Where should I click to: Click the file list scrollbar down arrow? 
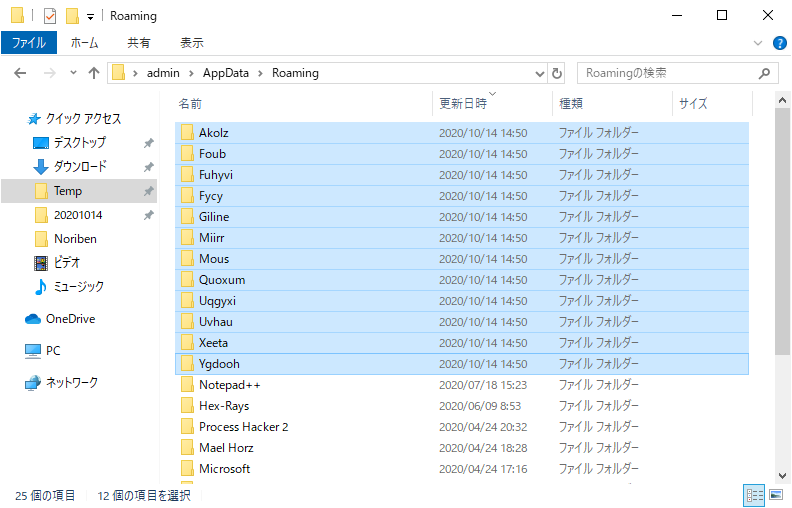pos(782,475)
